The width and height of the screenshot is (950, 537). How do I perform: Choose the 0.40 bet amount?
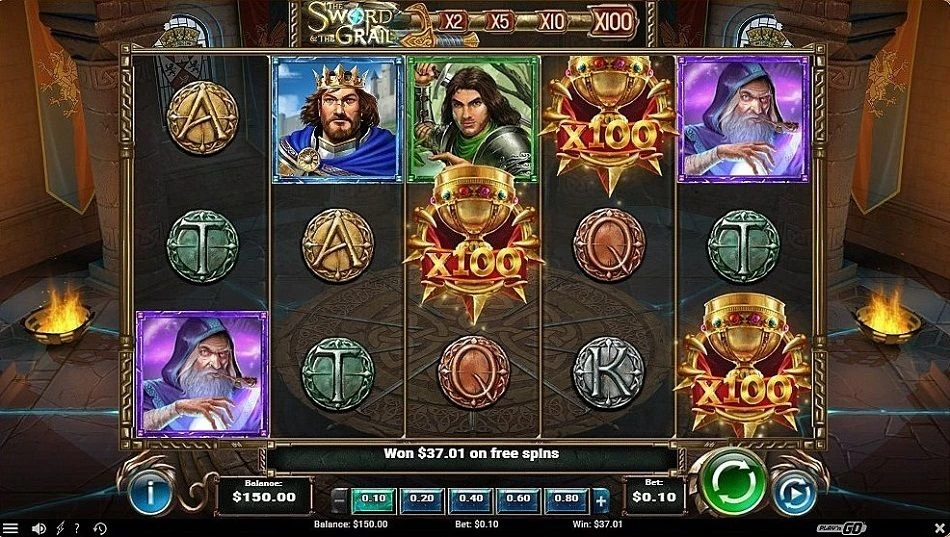click(x=471, y=500)
